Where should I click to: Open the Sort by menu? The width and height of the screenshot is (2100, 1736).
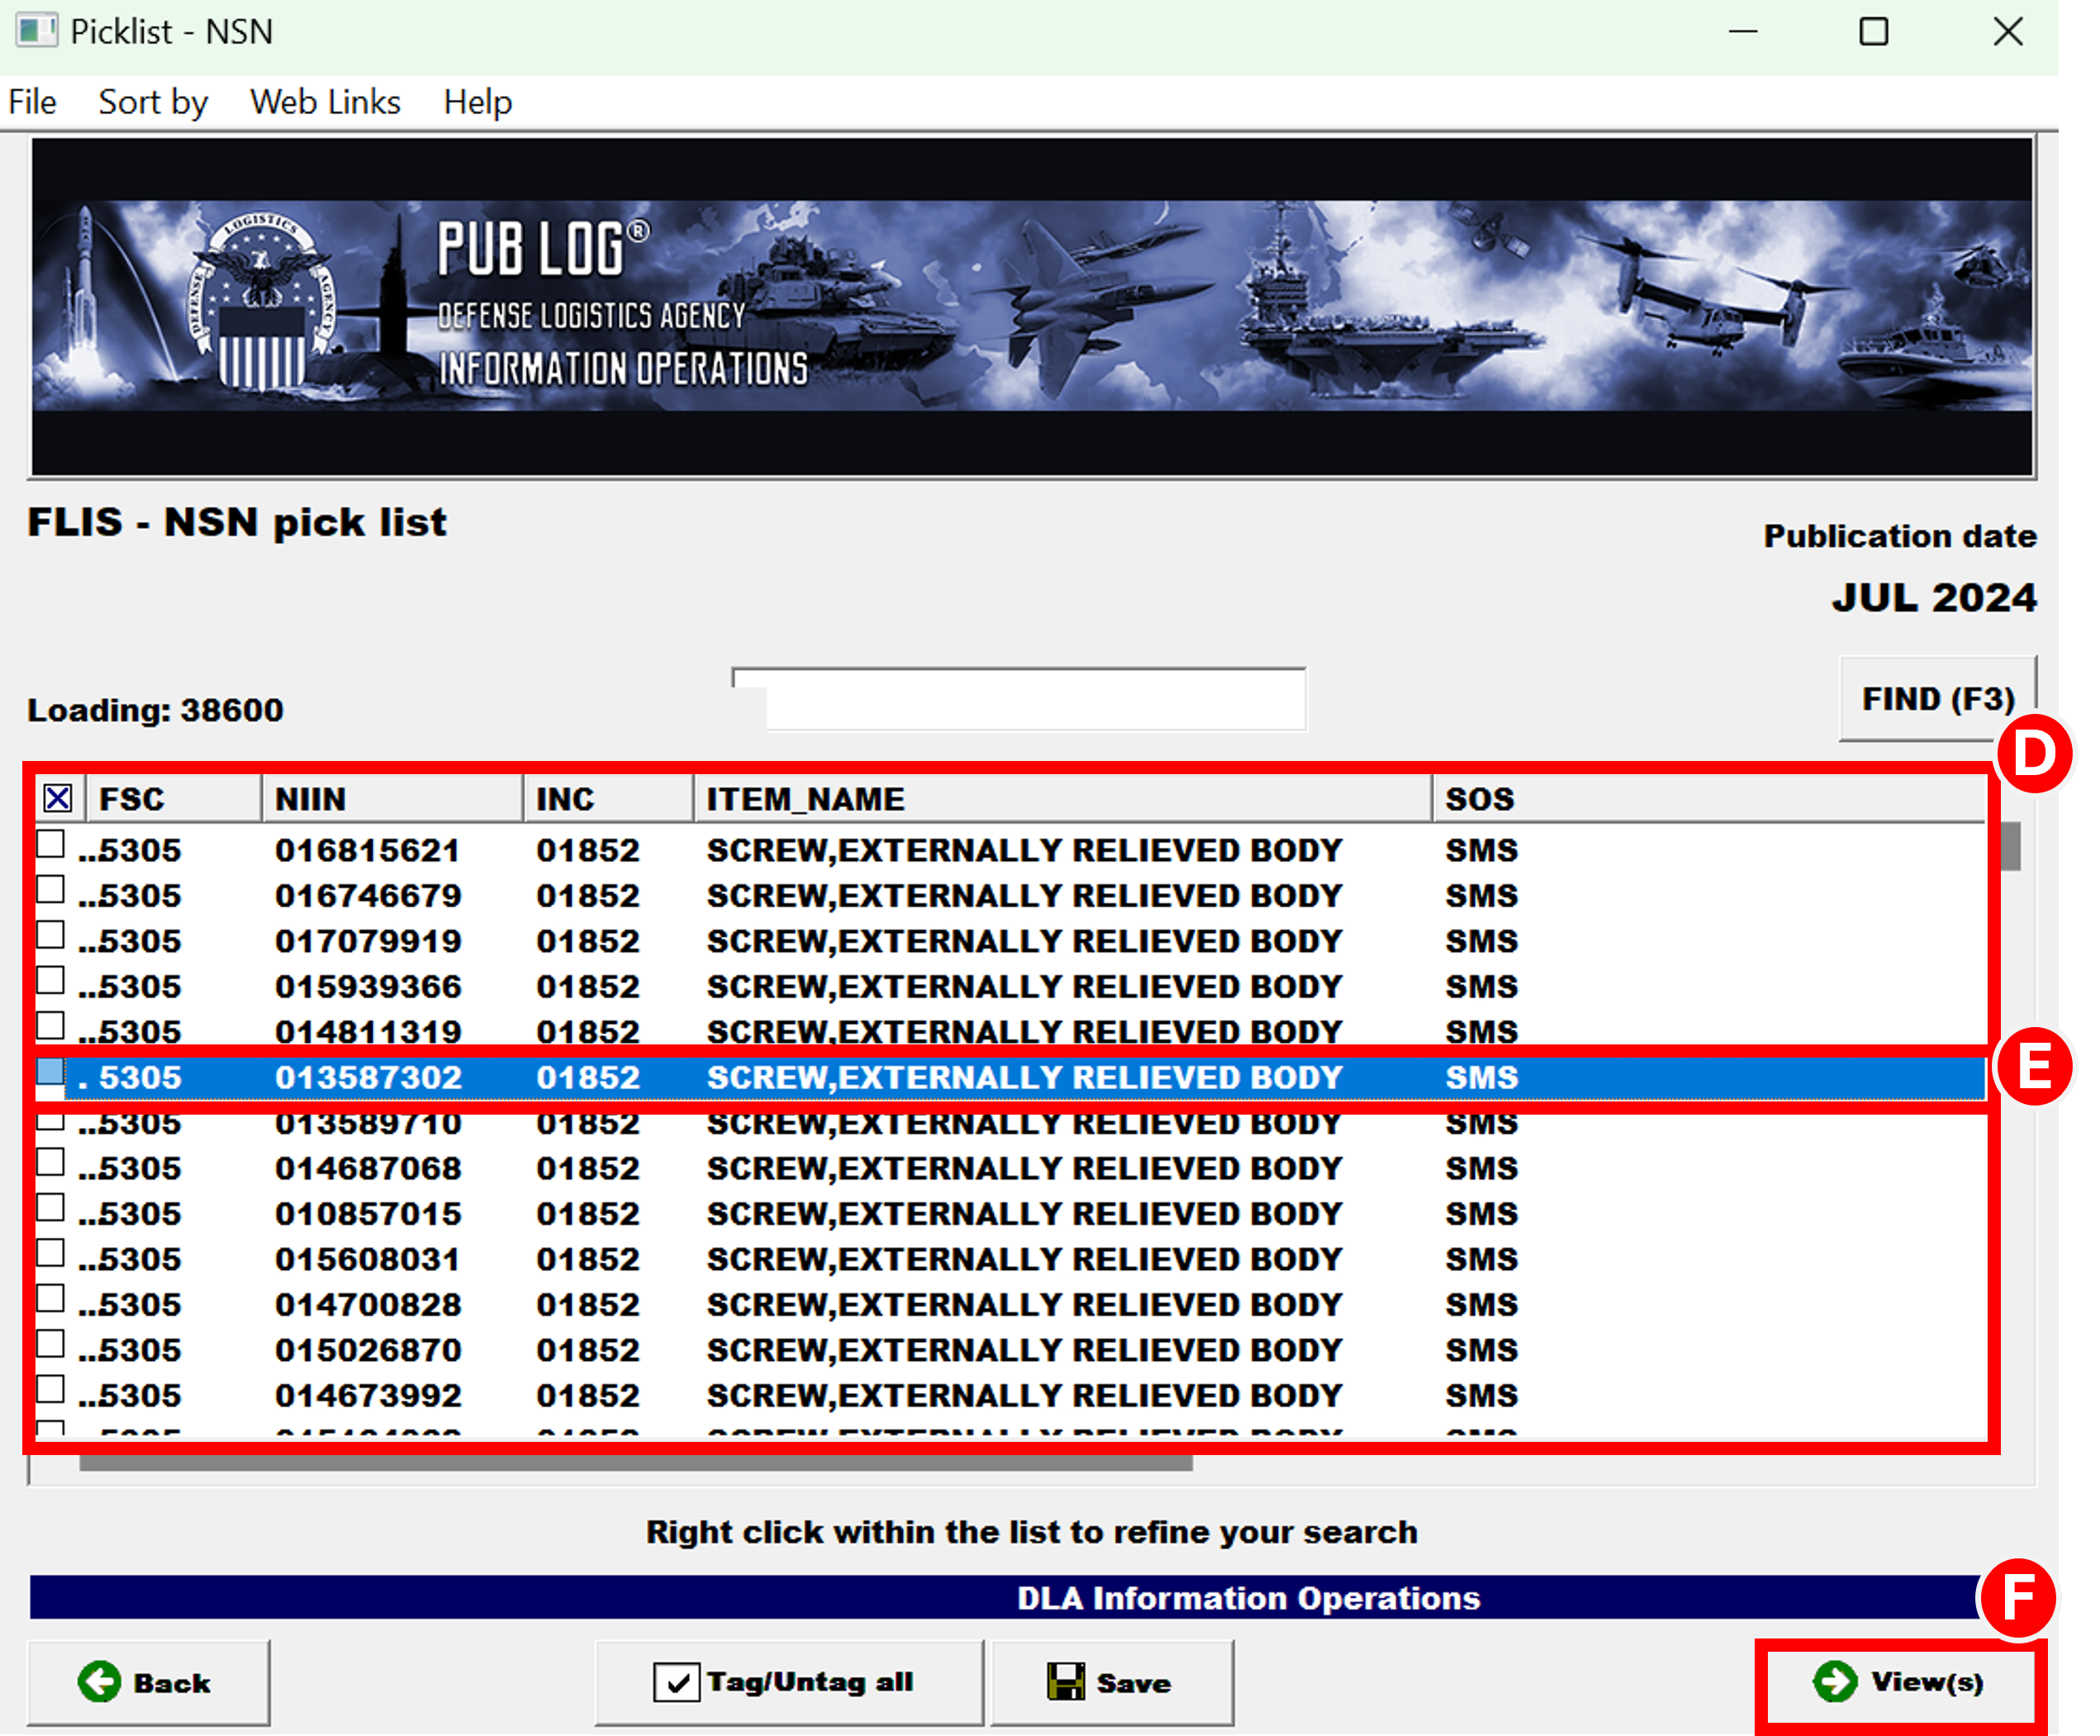[153, 102]
